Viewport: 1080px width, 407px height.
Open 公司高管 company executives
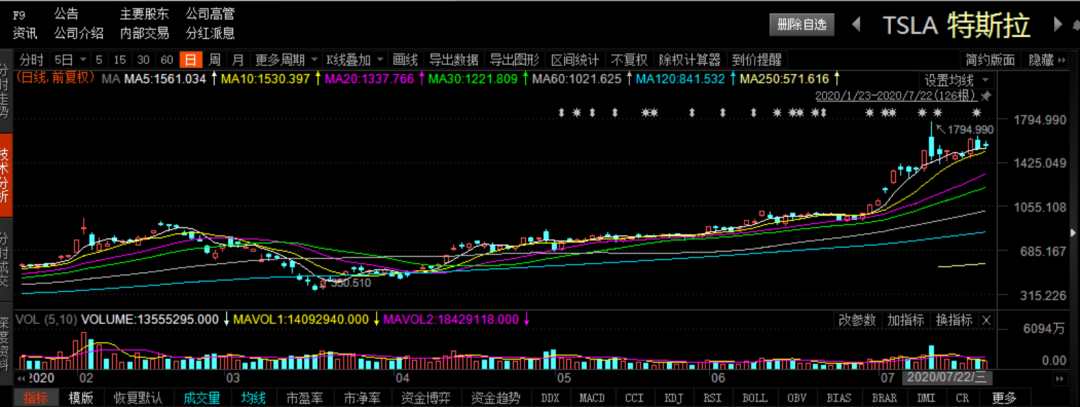(x=210, y=14)
